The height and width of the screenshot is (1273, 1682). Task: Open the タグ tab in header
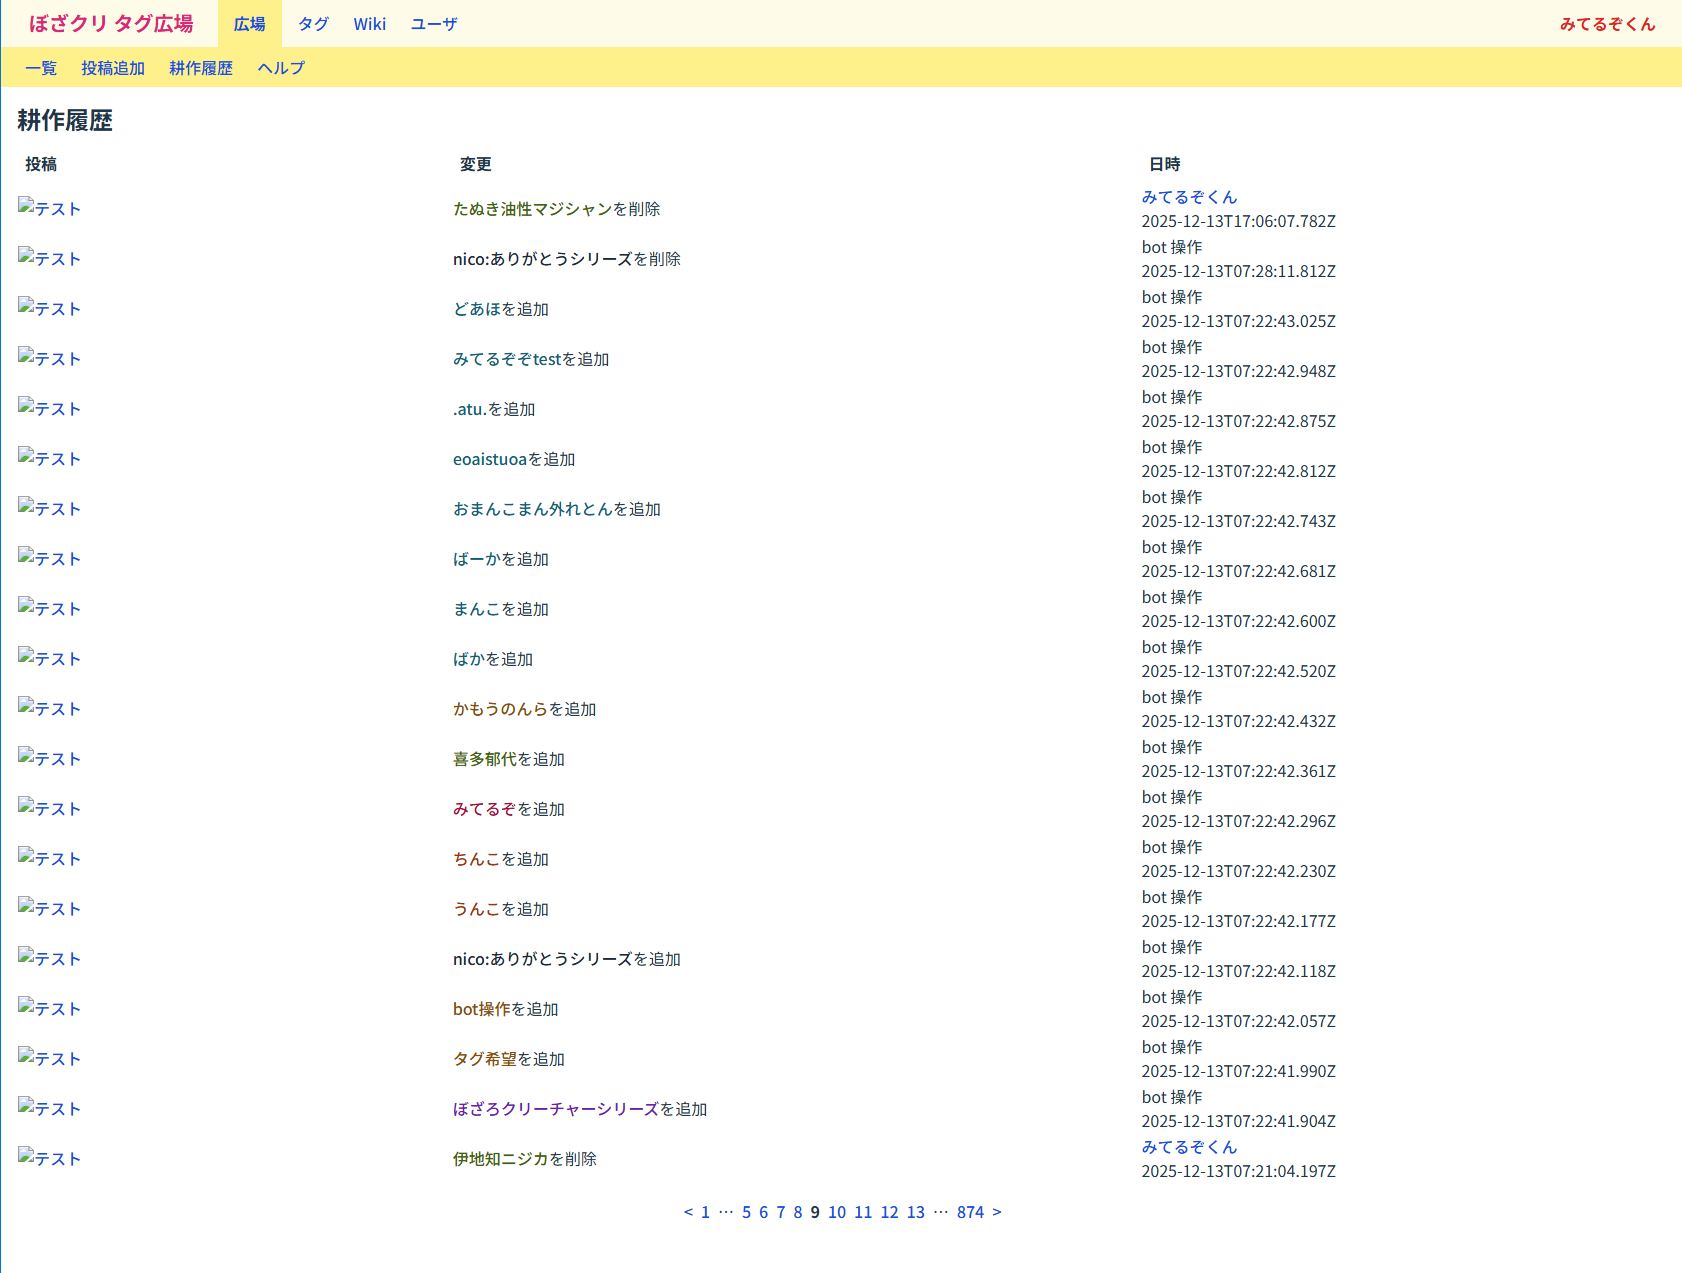(313, 24)
